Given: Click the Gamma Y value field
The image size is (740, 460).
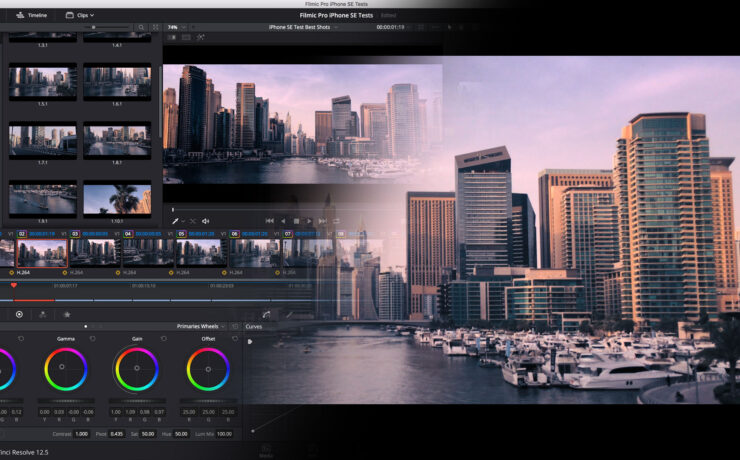Looking at the screenshot, I should (44, 412).
